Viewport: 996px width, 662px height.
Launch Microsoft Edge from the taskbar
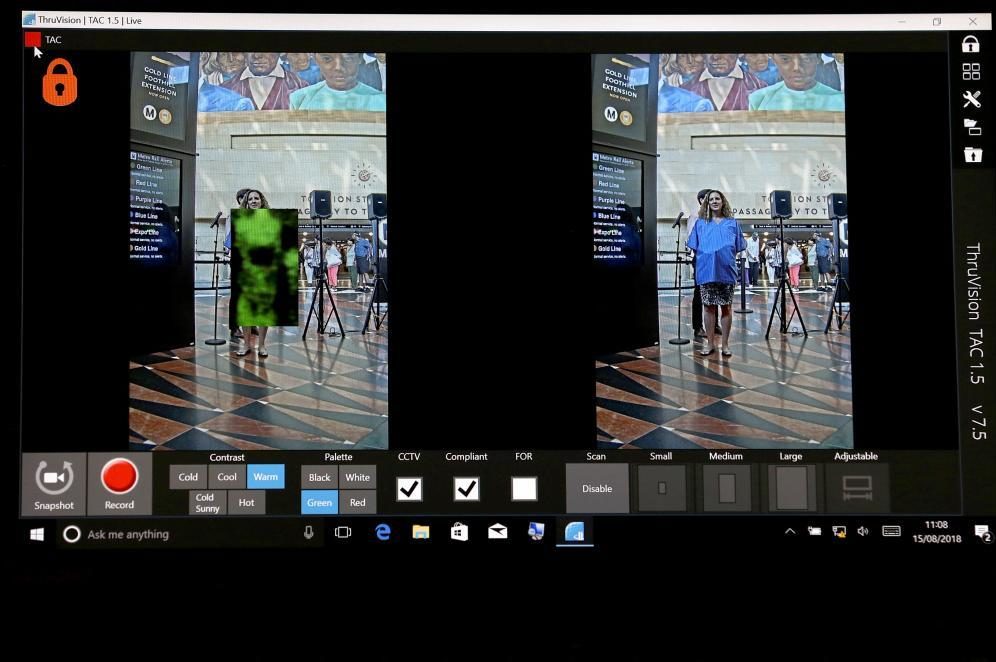pyautogui.click(x=382, y=532)
